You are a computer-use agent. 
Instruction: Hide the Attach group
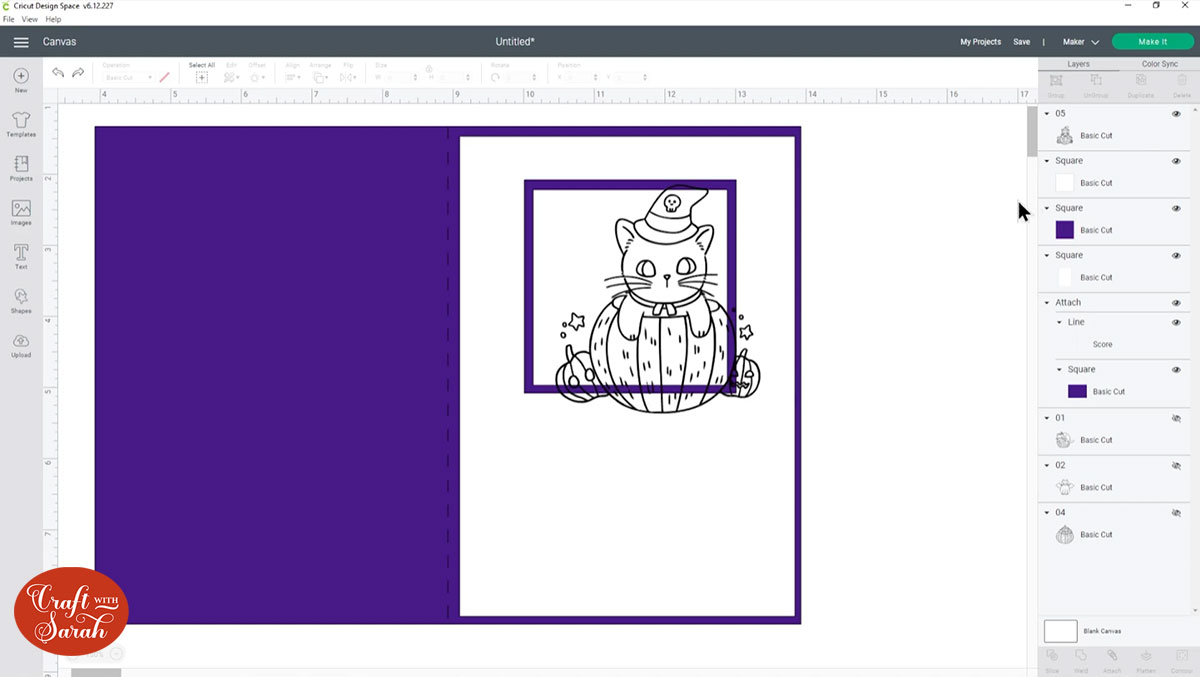point(1176,303)
